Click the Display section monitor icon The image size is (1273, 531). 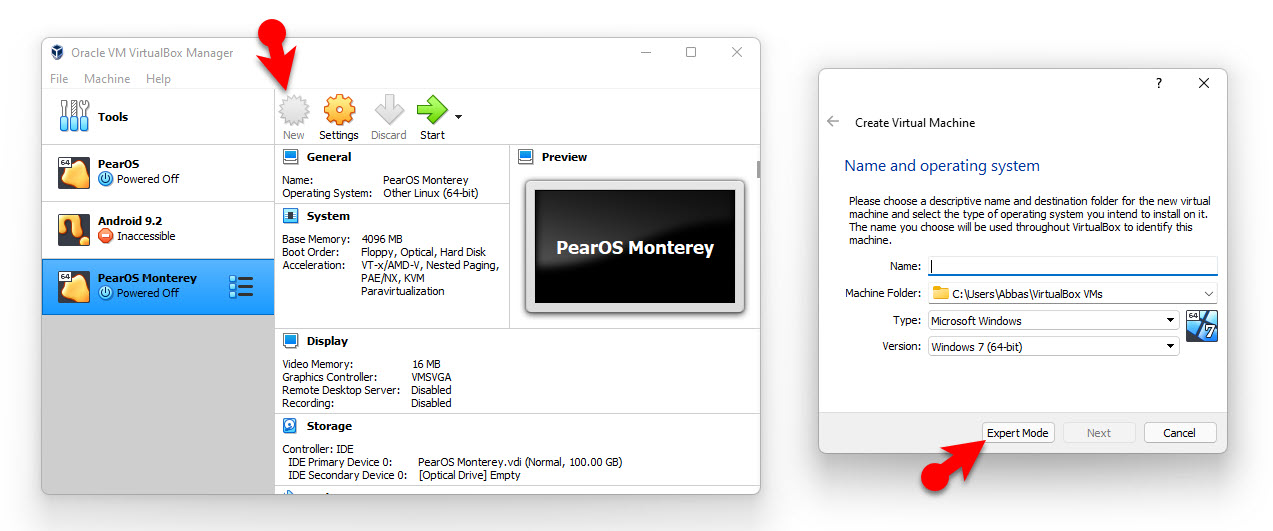coord(291,341)
